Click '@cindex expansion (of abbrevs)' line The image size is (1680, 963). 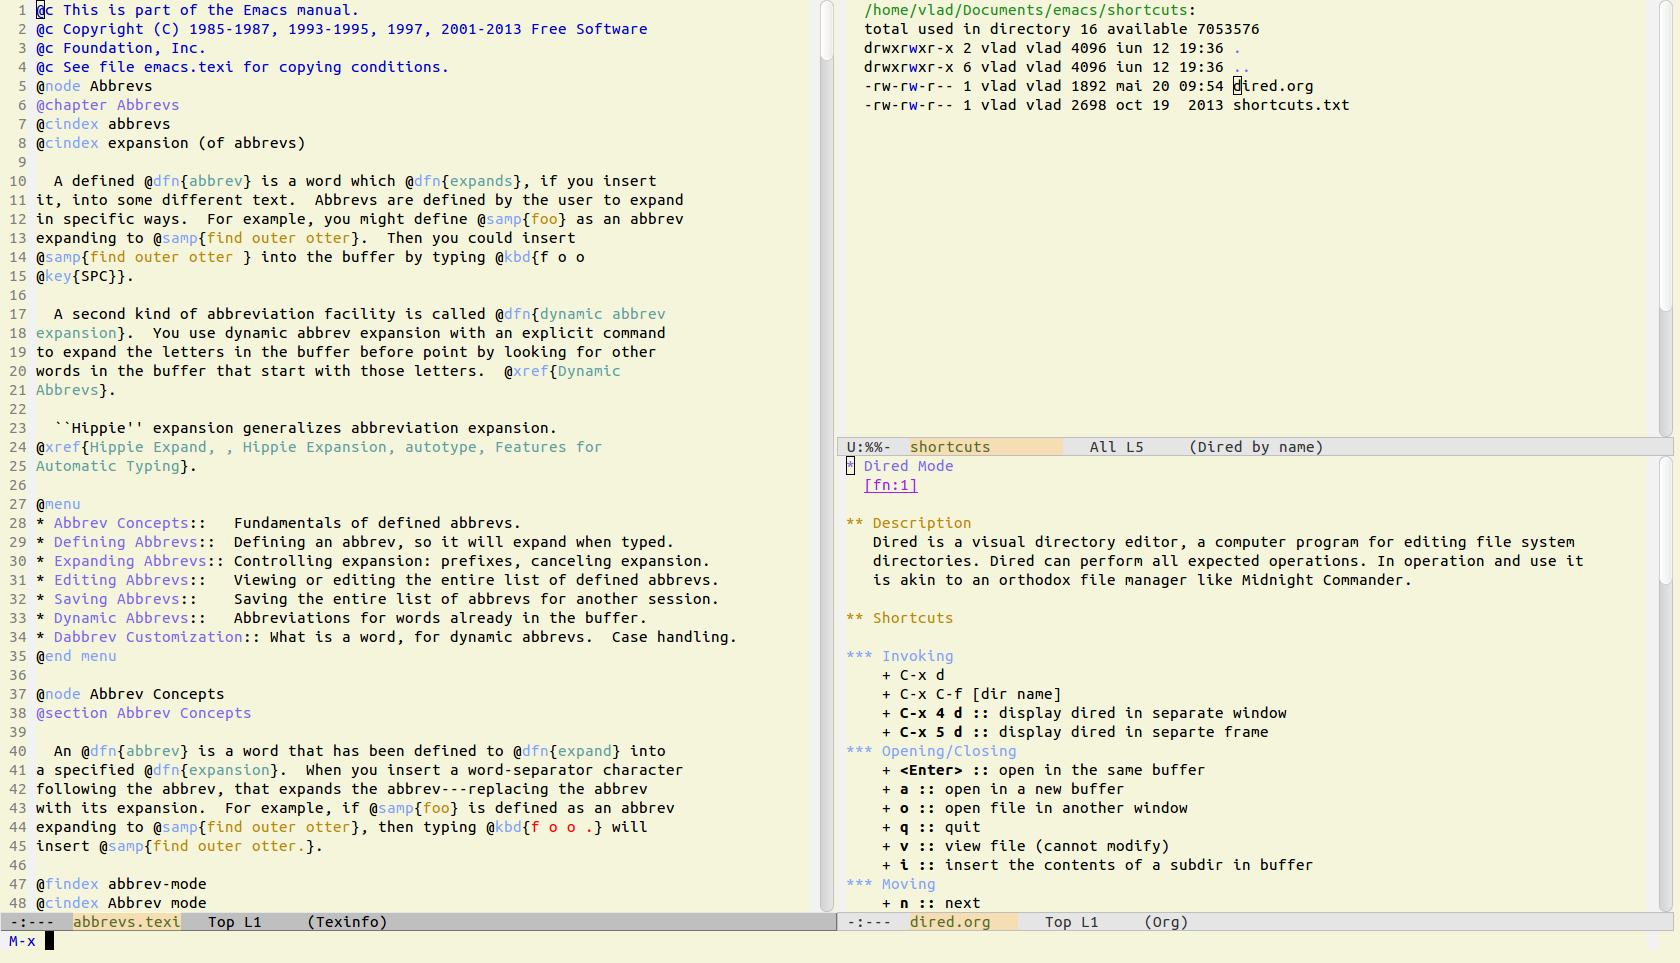171,143
